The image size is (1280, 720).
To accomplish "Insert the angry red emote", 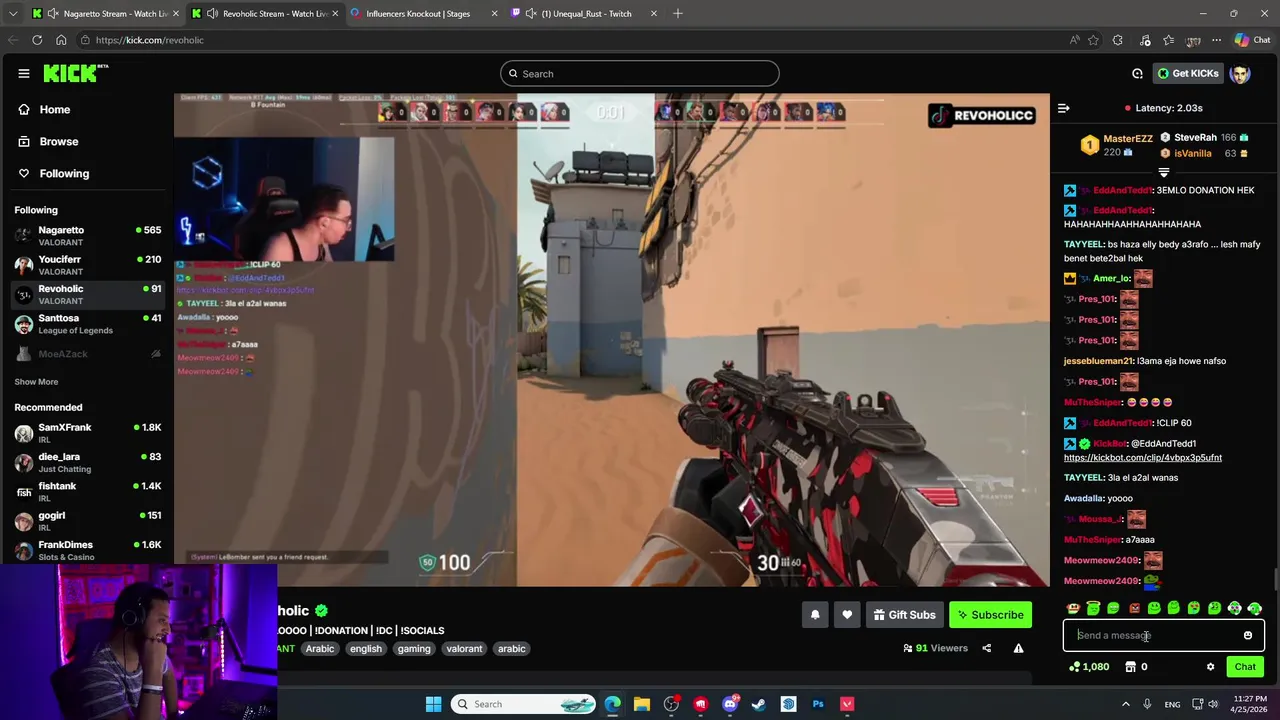I will click(x=1134, y=608).
